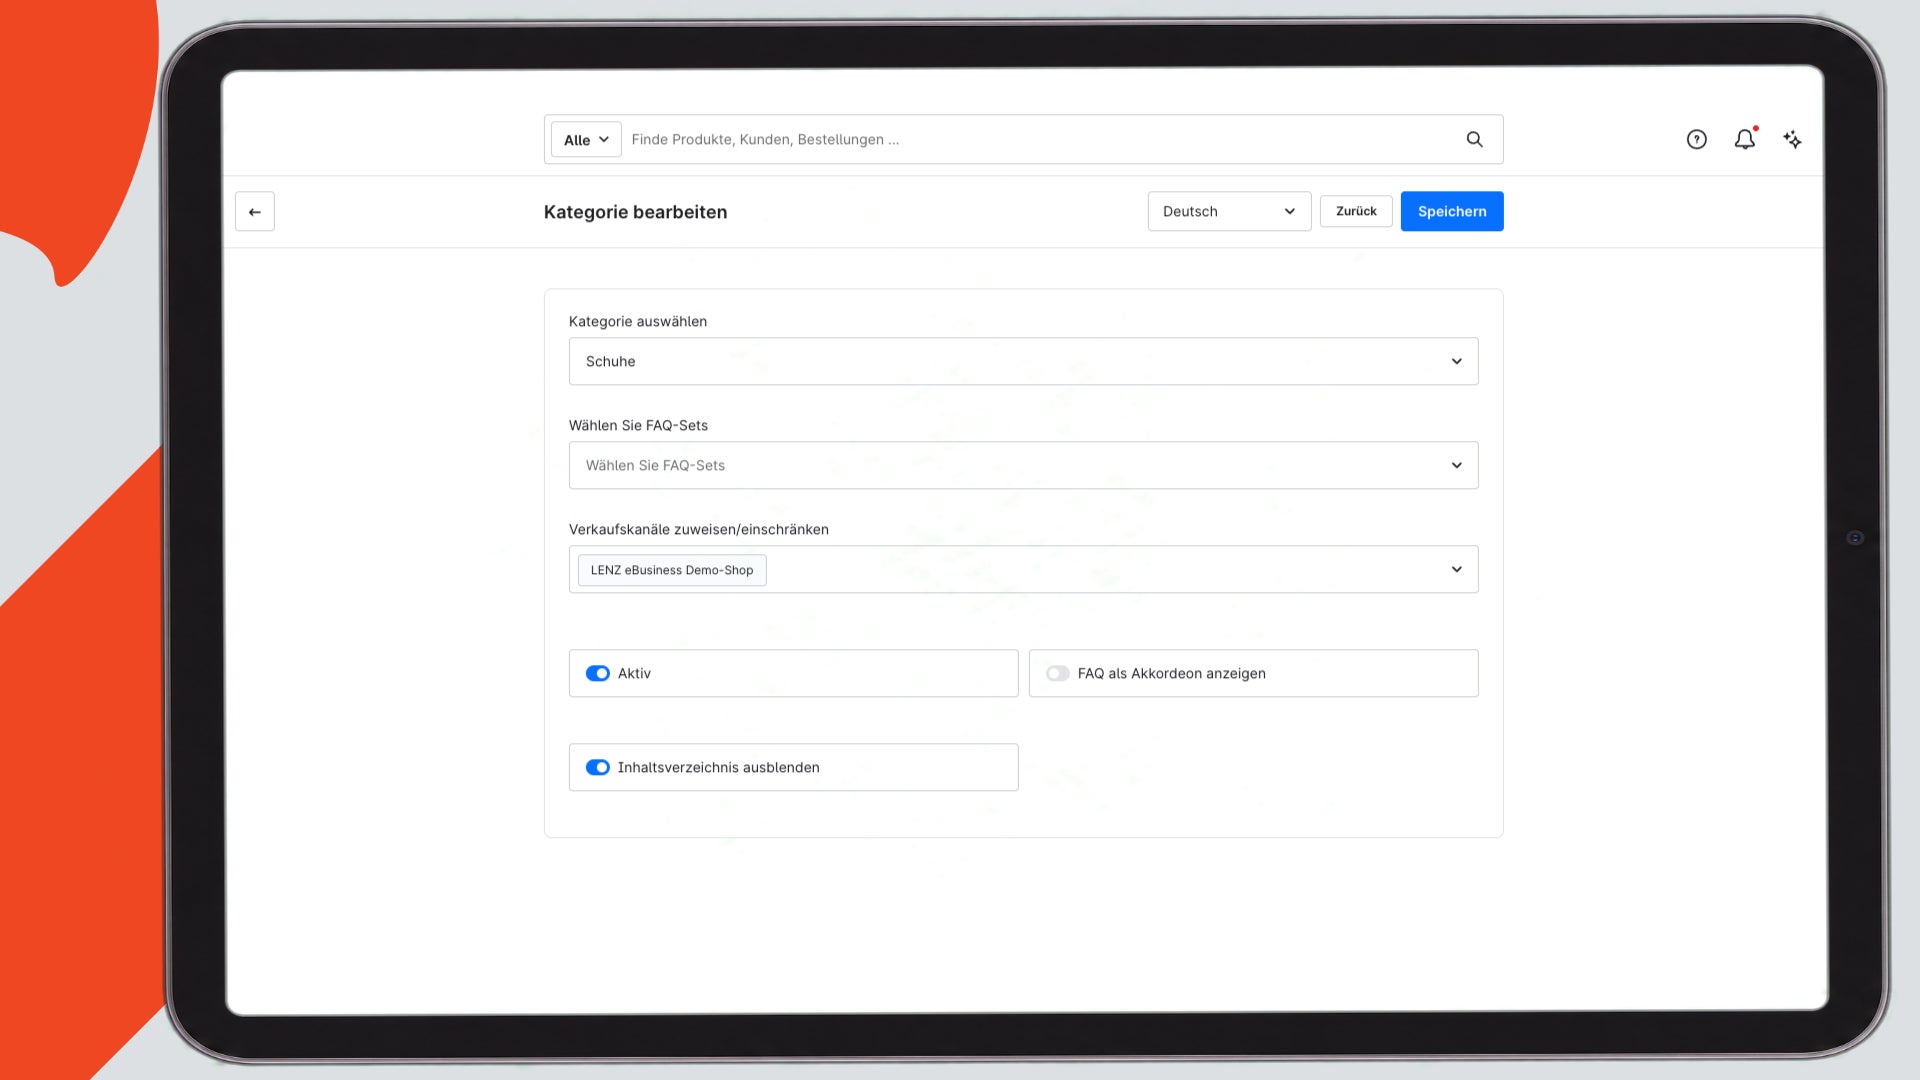This screenshot has width=1920, height=1080.
Task: Click chevron in FAQ-Sets field
Action: point(1456,465)
